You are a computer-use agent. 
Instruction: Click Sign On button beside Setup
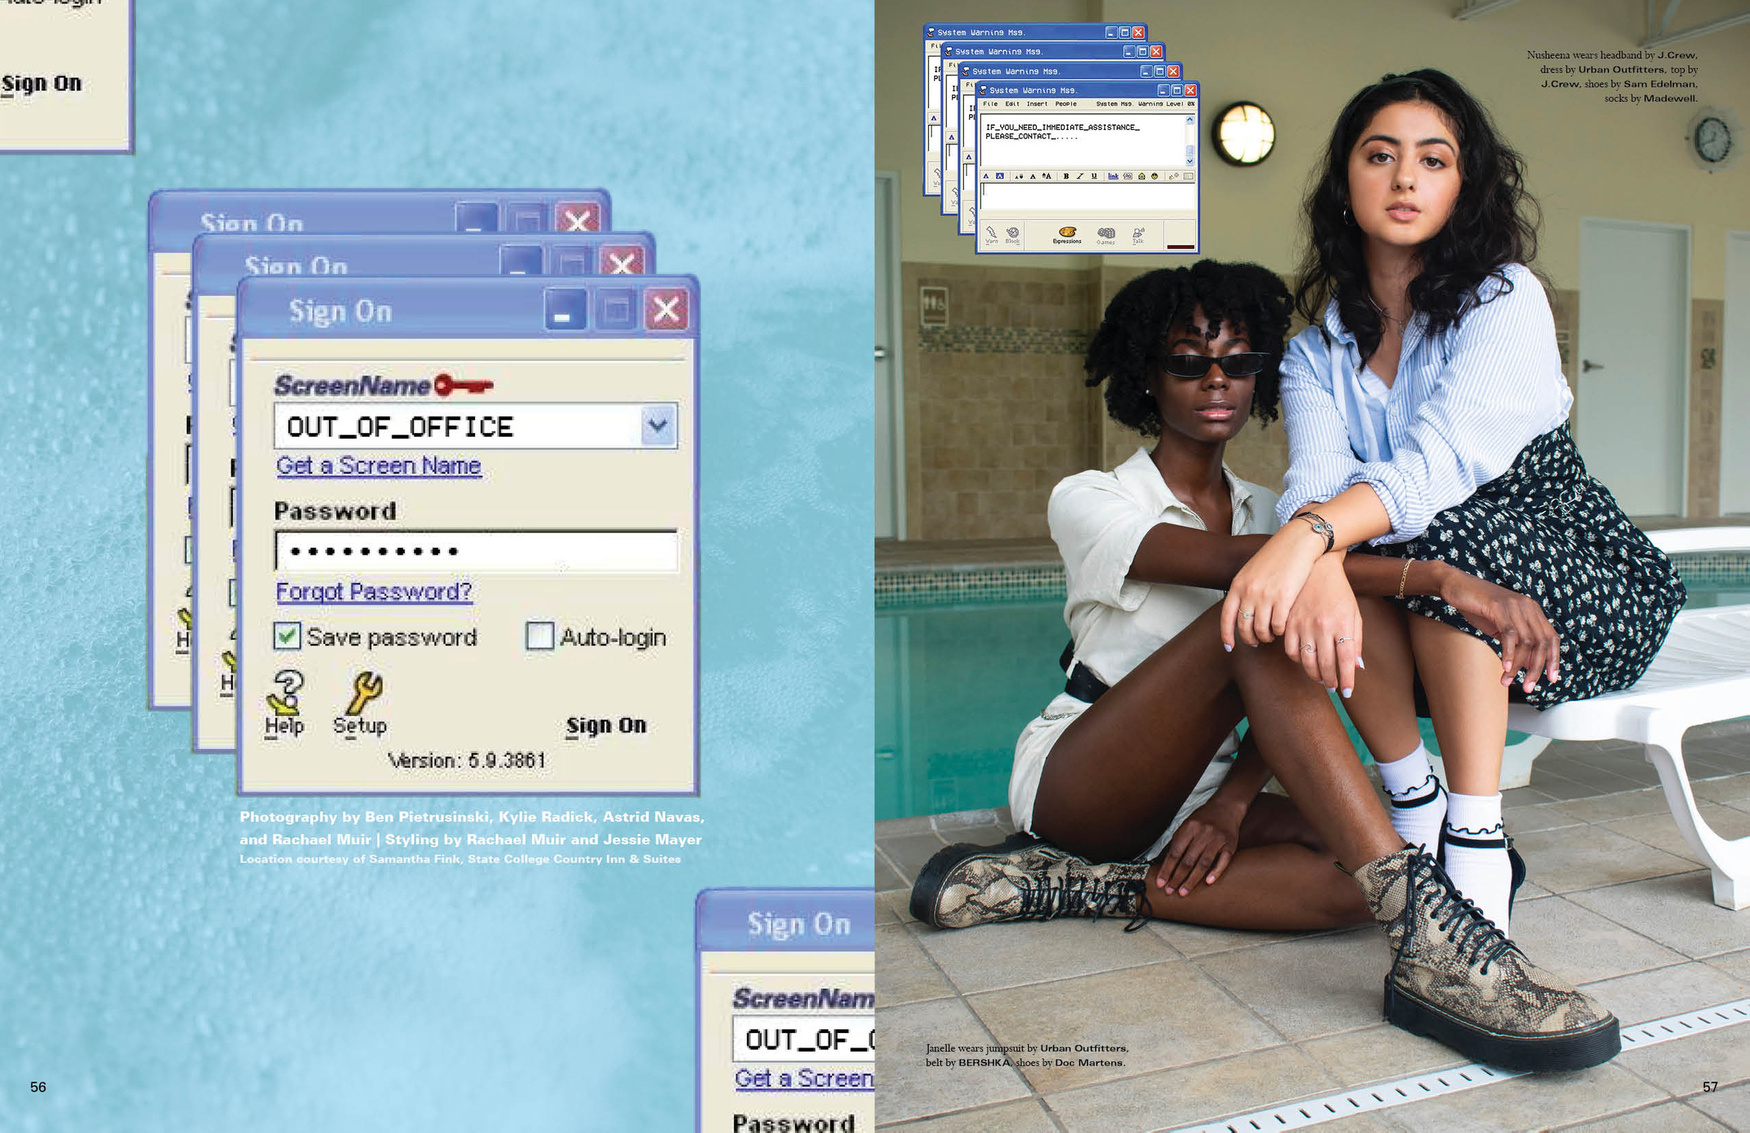[x=606, y=726]
